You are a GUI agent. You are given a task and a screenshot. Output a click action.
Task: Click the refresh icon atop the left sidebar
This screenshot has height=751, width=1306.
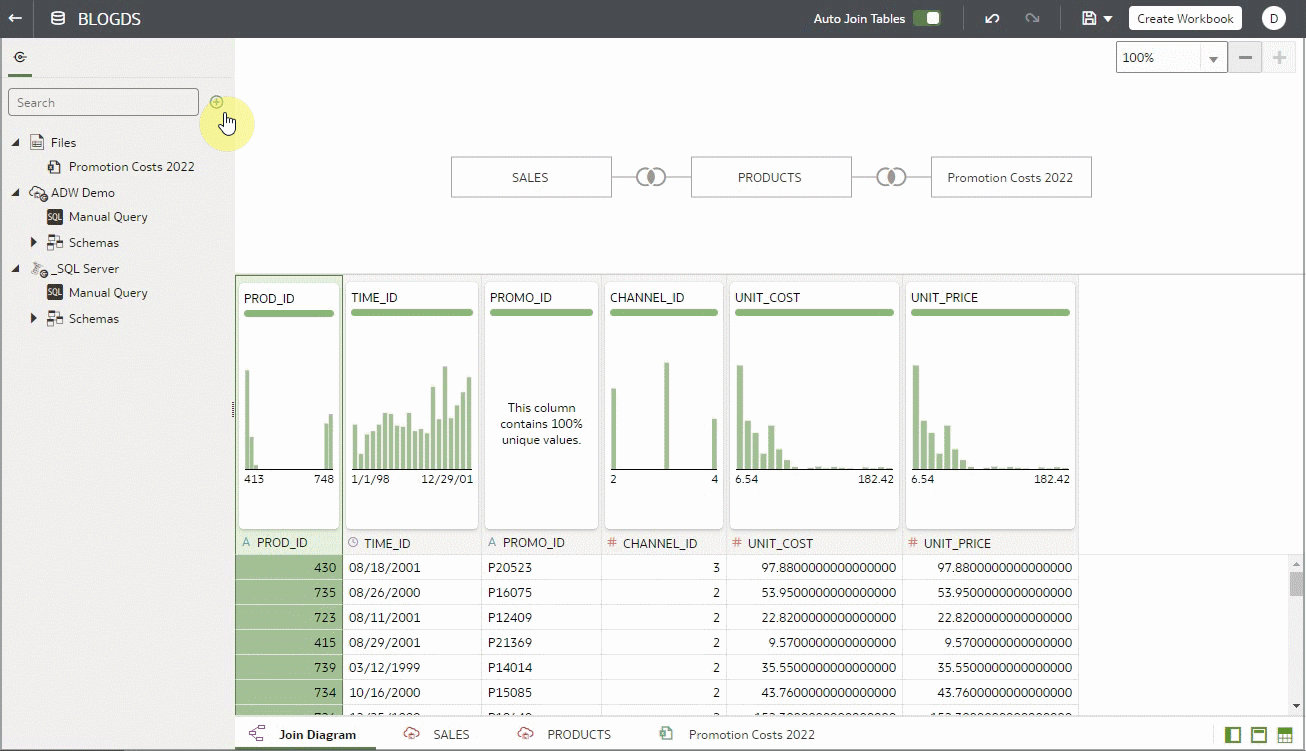21,58
